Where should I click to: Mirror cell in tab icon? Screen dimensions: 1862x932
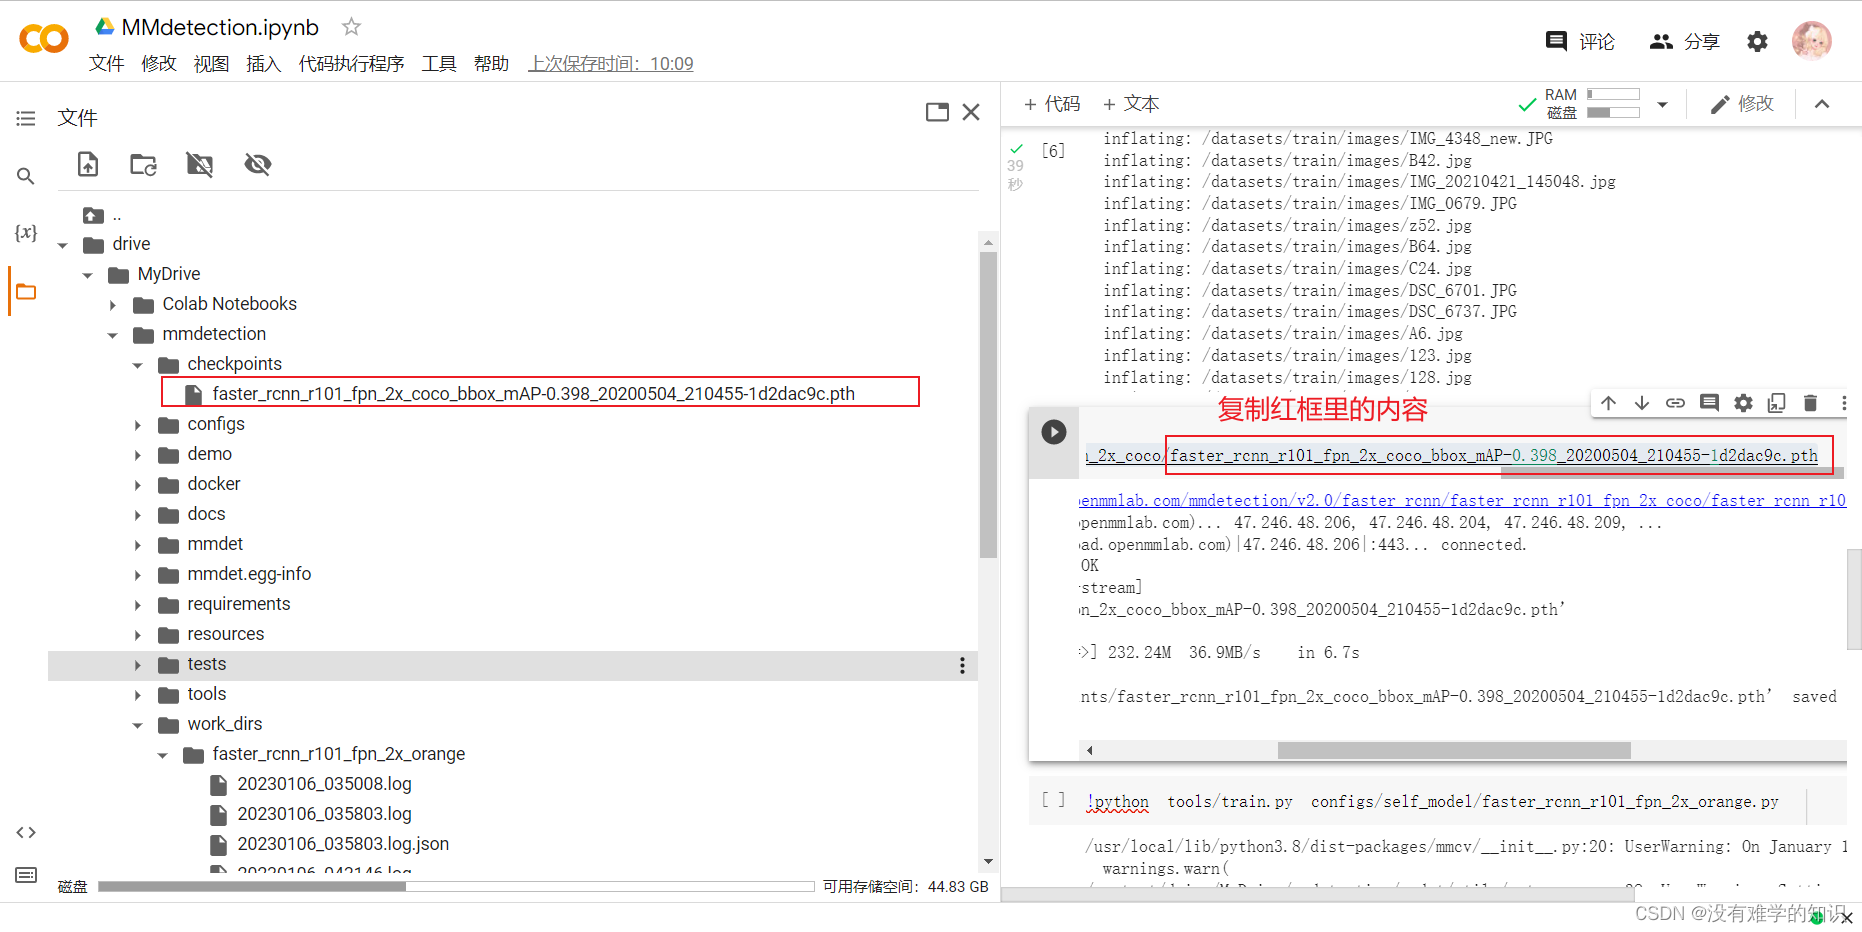(x=1776, y=403)
